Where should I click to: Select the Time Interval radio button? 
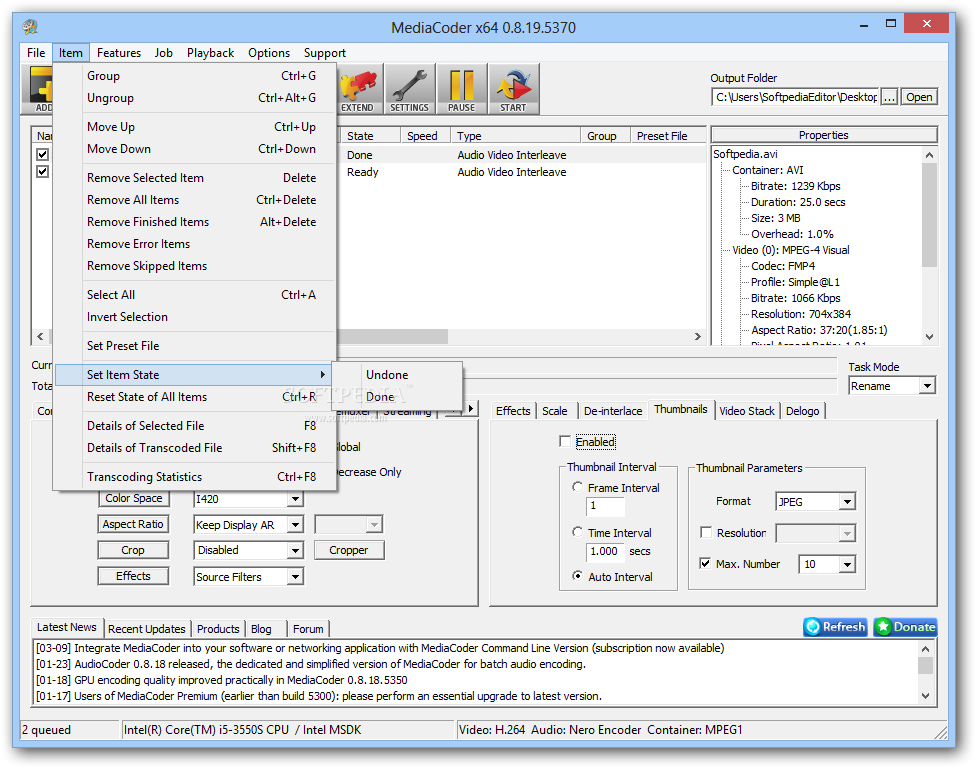[577, 532]
